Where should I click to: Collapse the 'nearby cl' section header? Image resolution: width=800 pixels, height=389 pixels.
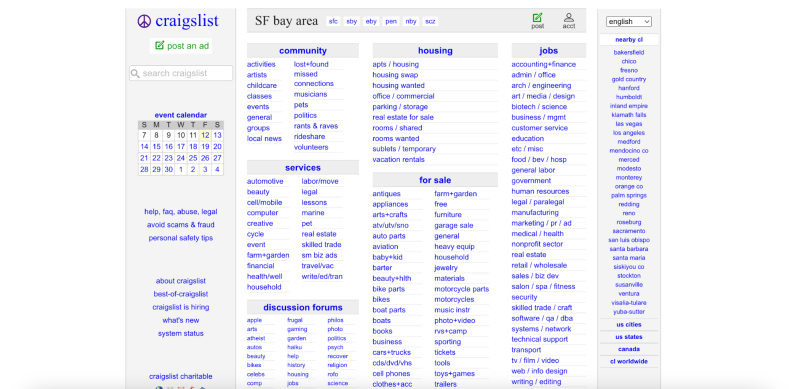pyautogui.click(x=629, y=40)
